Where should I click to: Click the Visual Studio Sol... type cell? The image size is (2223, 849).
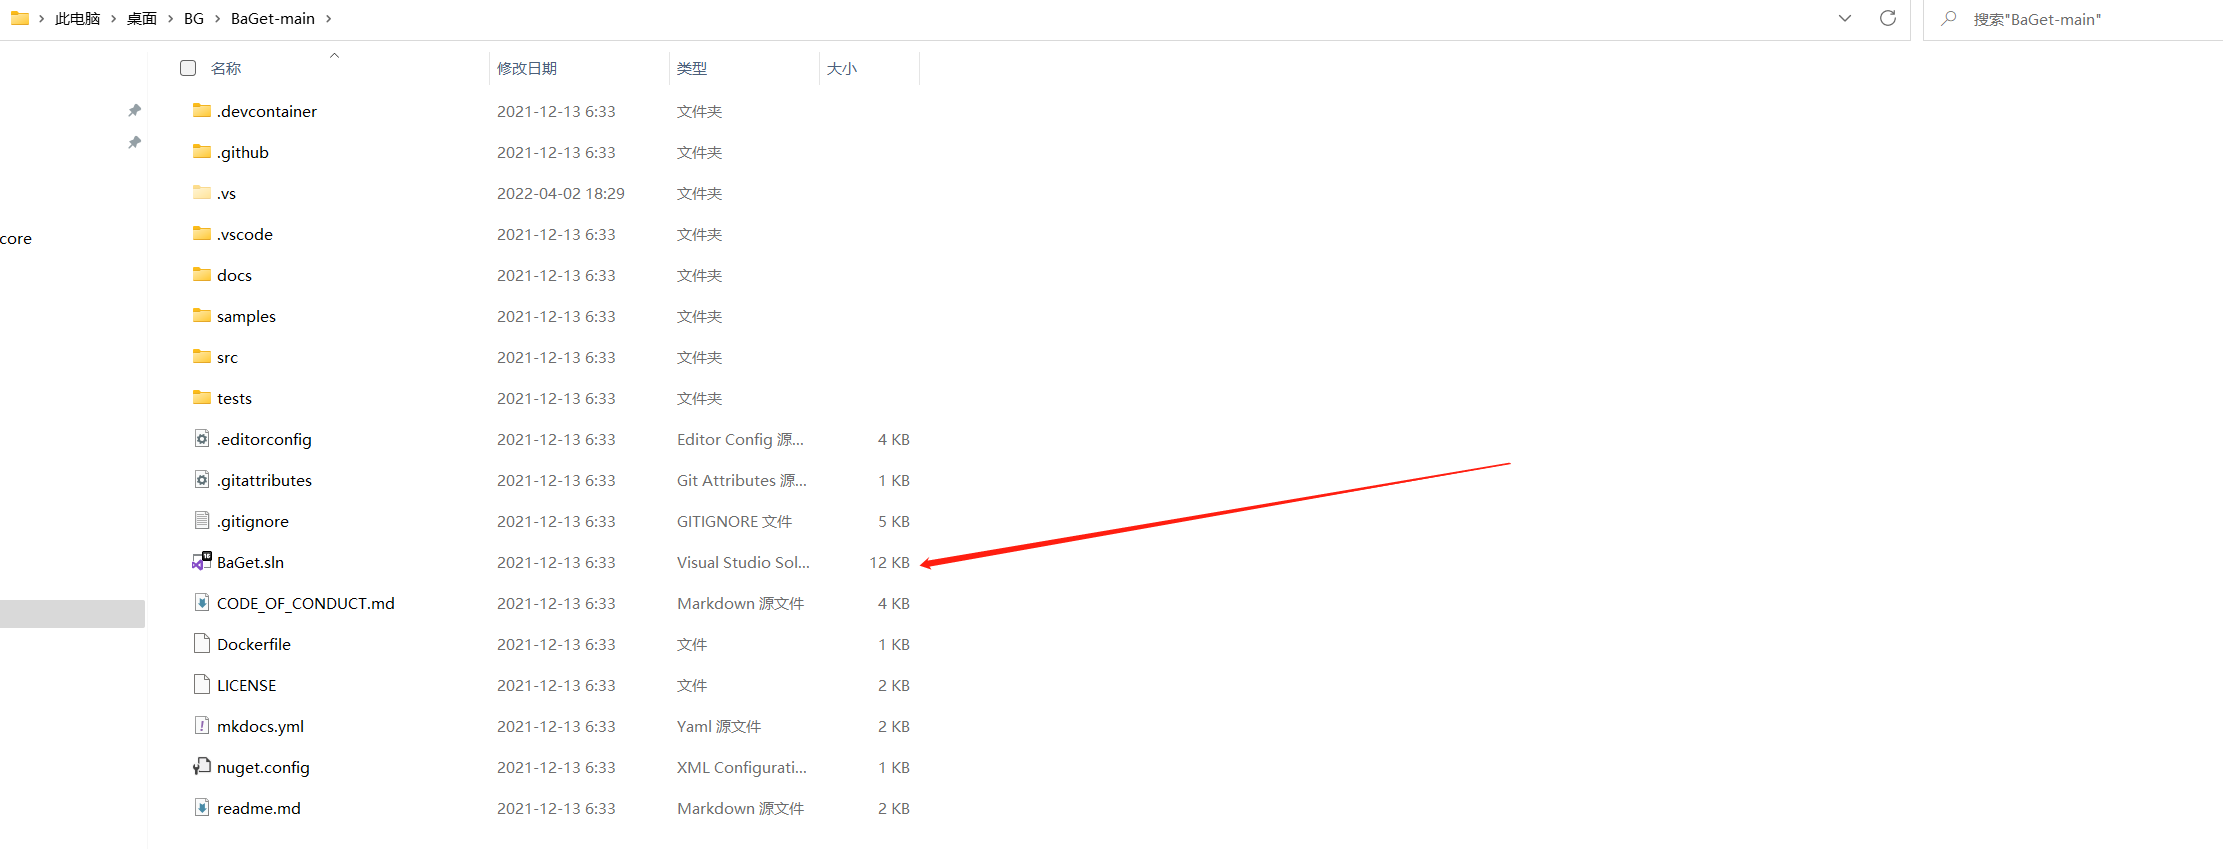(x=743, y=562)
